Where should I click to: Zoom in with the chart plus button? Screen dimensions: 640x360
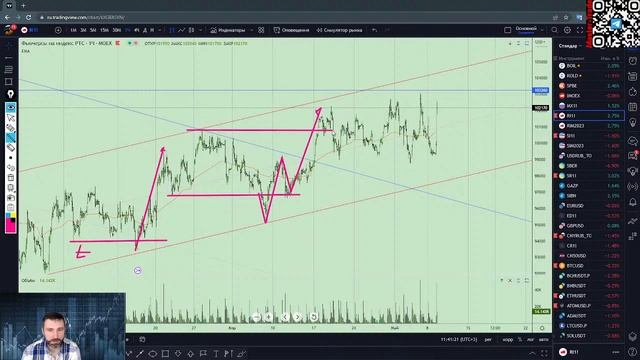pyautogui.click(x=269, y=317)
